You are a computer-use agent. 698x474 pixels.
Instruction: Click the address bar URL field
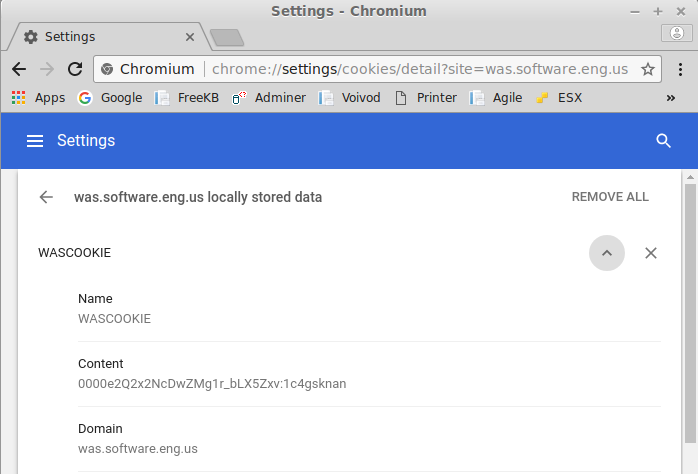tap(420, 69)
